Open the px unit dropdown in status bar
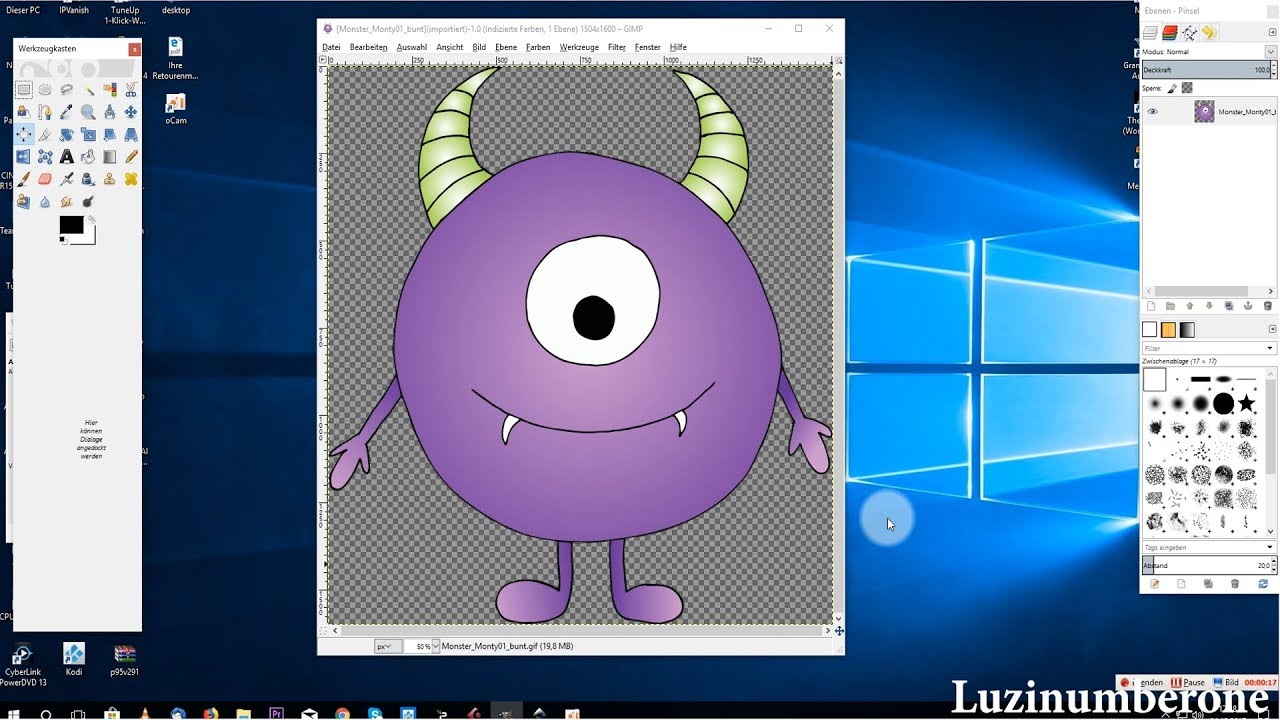Image resolution: width=1280 pixels, height=720 pixels. point(387,647)
